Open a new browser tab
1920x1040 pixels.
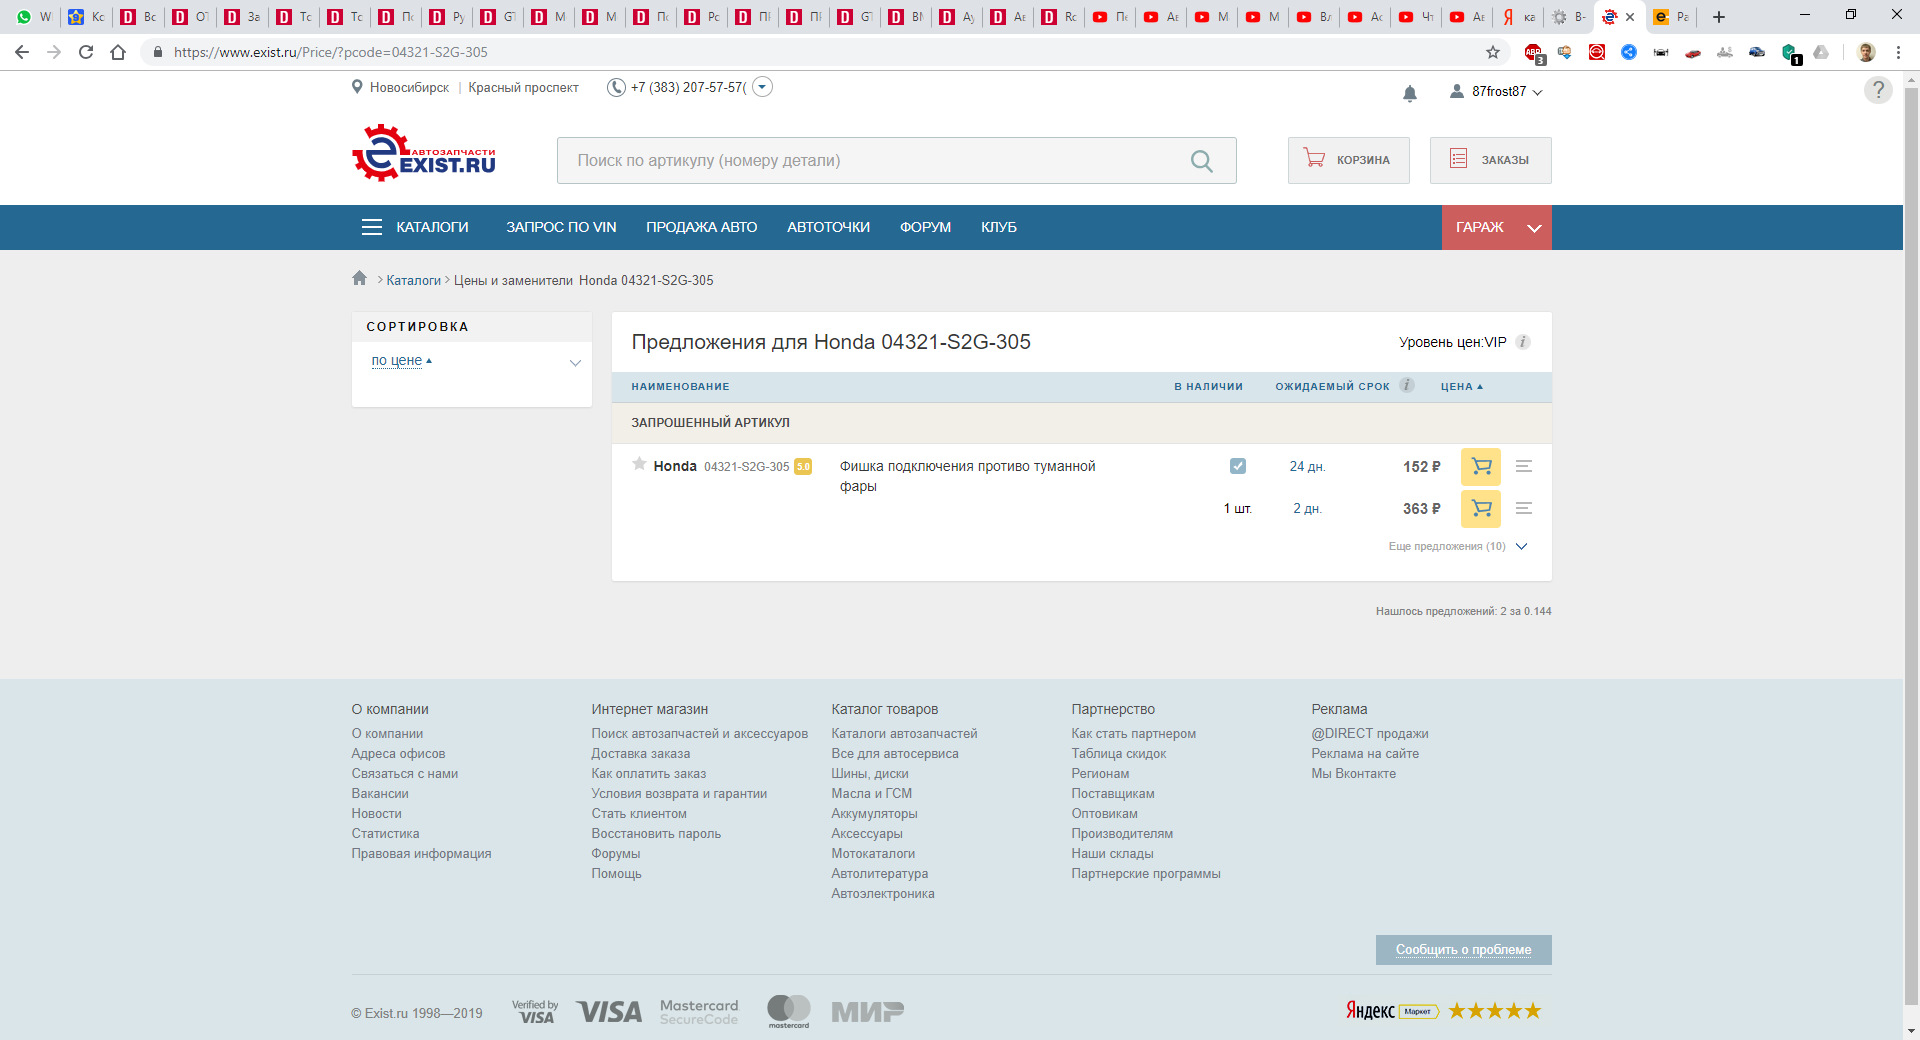pyautogui.click(x=1719, y=17)
